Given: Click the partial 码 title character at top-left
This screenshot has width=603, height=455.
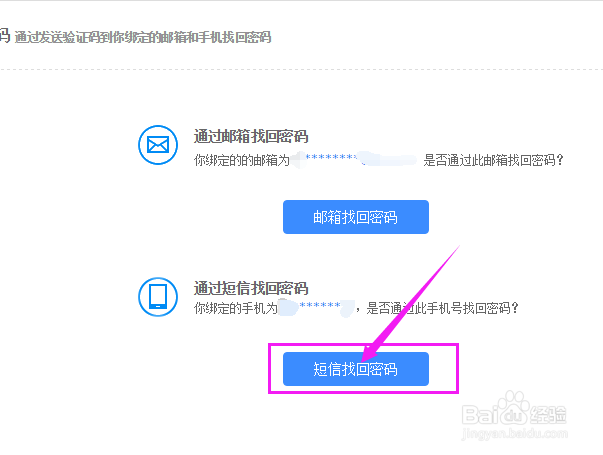Looking at the screenshot, I should click(5, 36).
